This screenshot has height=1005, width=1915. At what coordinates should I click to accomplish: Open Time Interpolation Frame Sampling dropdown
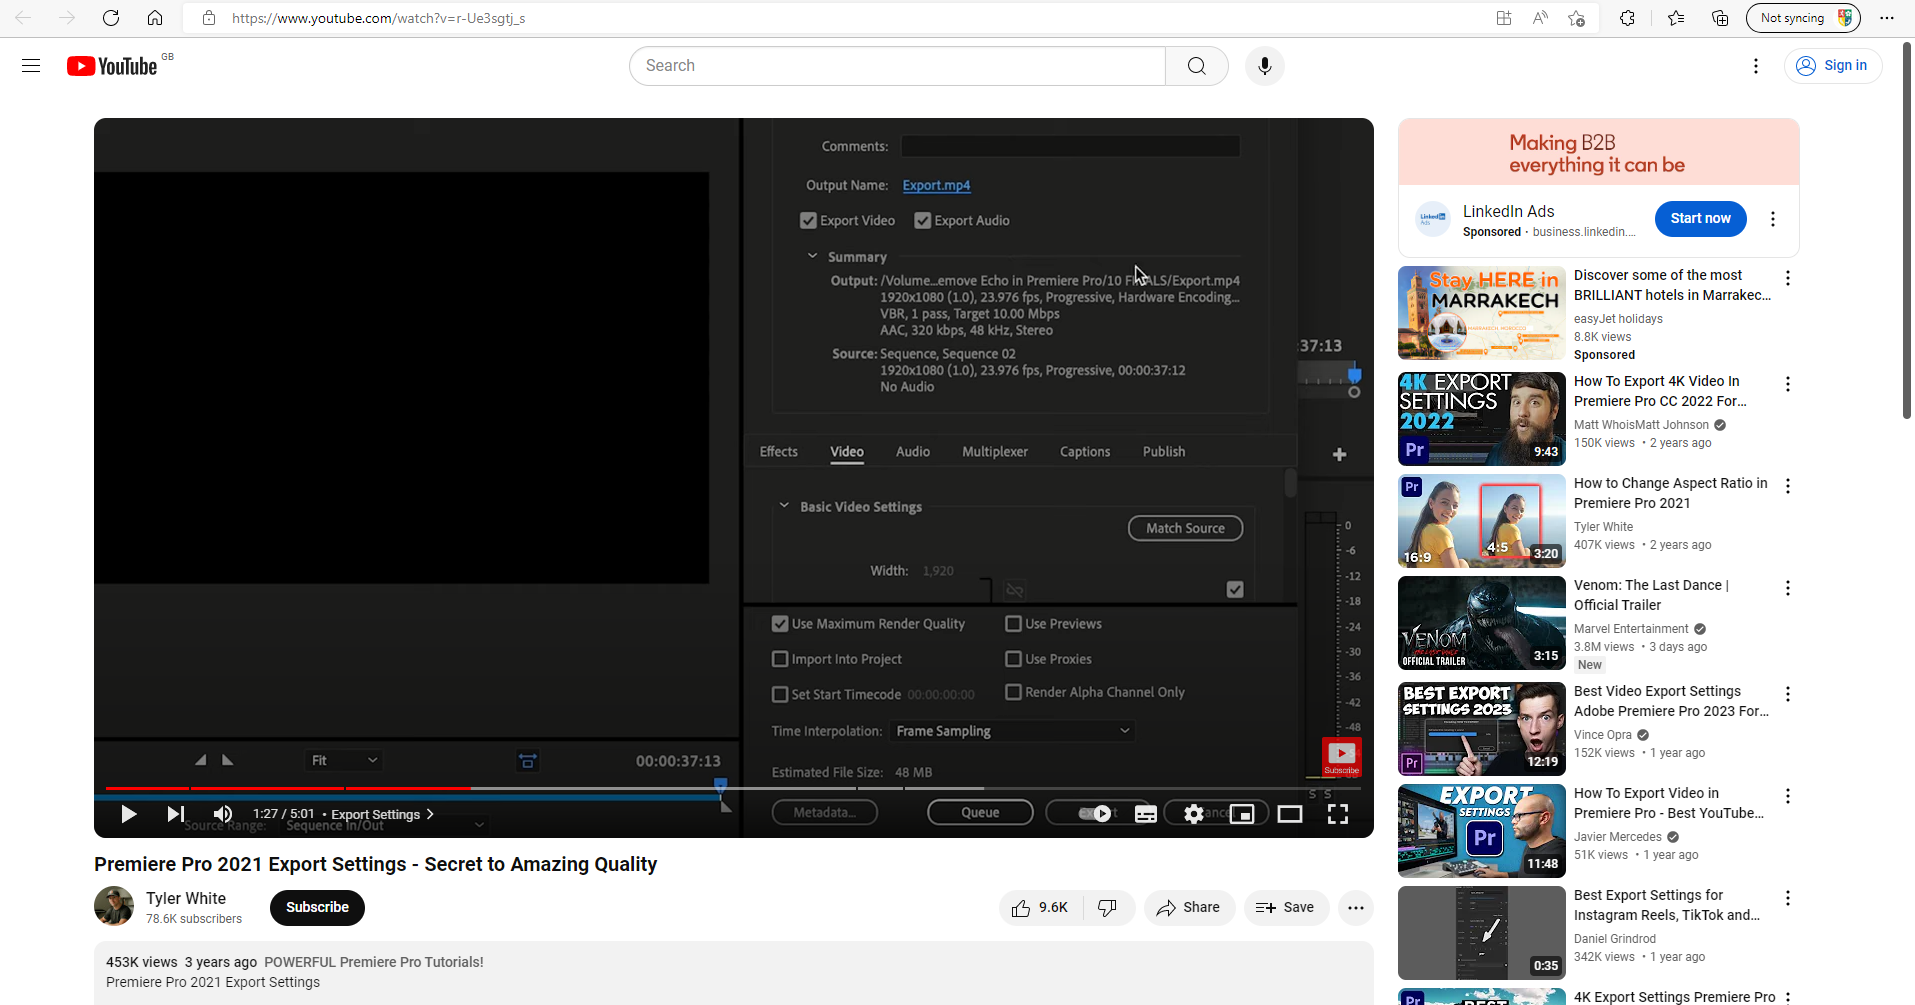point(1012,731)
